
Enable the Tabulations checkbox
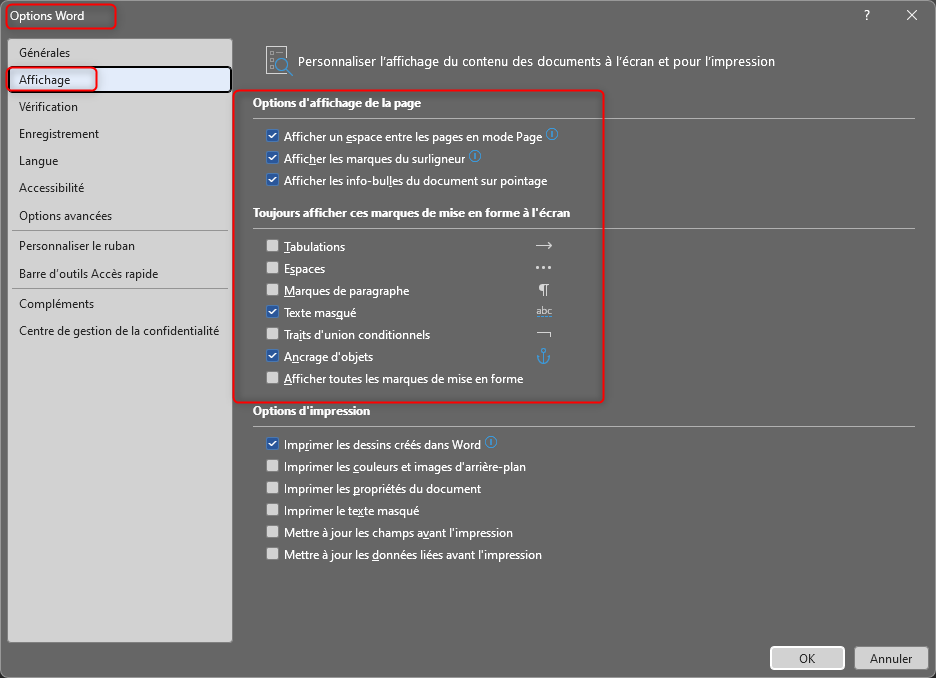[273, 247]
